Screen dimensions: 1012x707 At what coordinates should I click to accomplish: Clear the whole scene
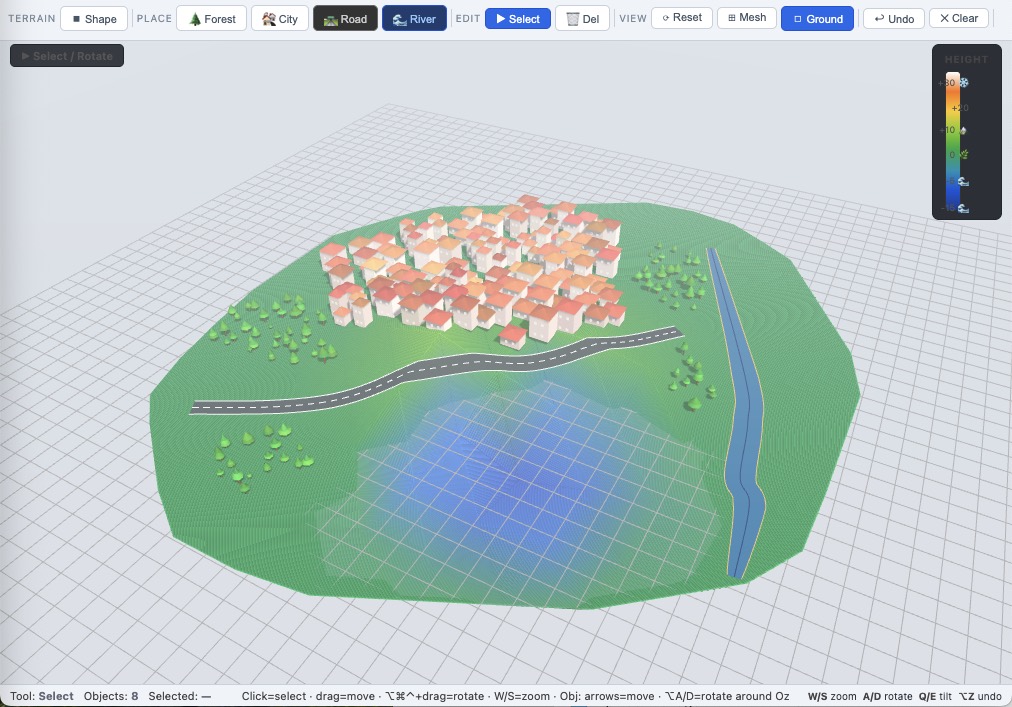[959, 18]
